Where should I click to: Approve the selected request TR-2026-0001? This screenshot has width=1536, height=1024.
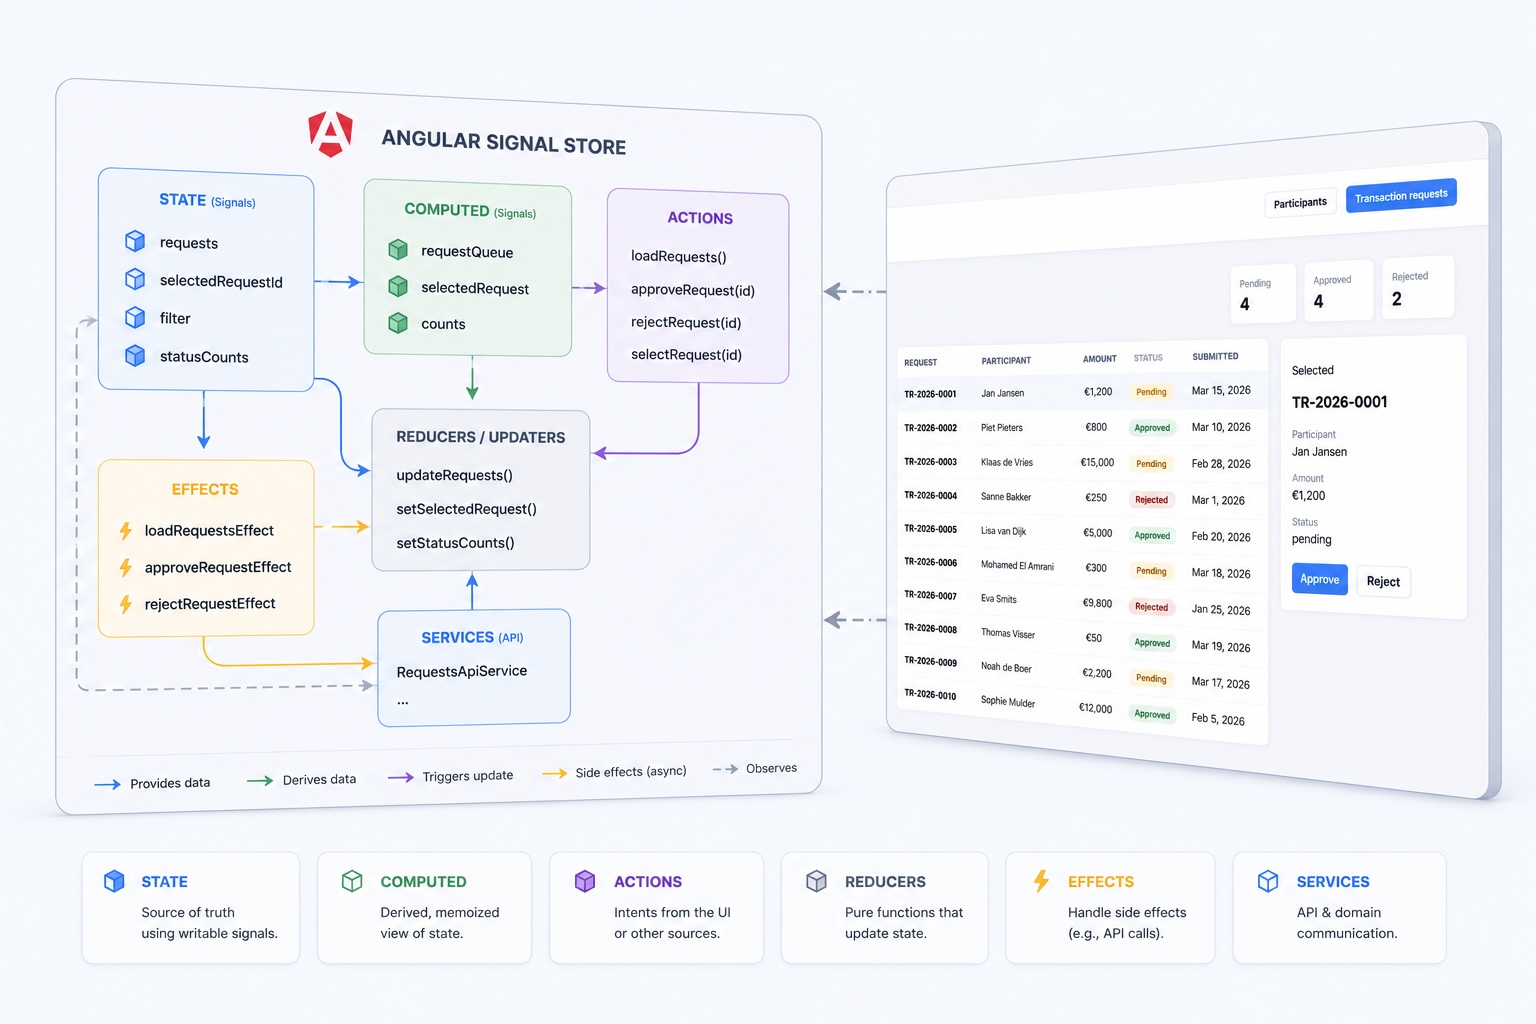[x=1320, y=579]
